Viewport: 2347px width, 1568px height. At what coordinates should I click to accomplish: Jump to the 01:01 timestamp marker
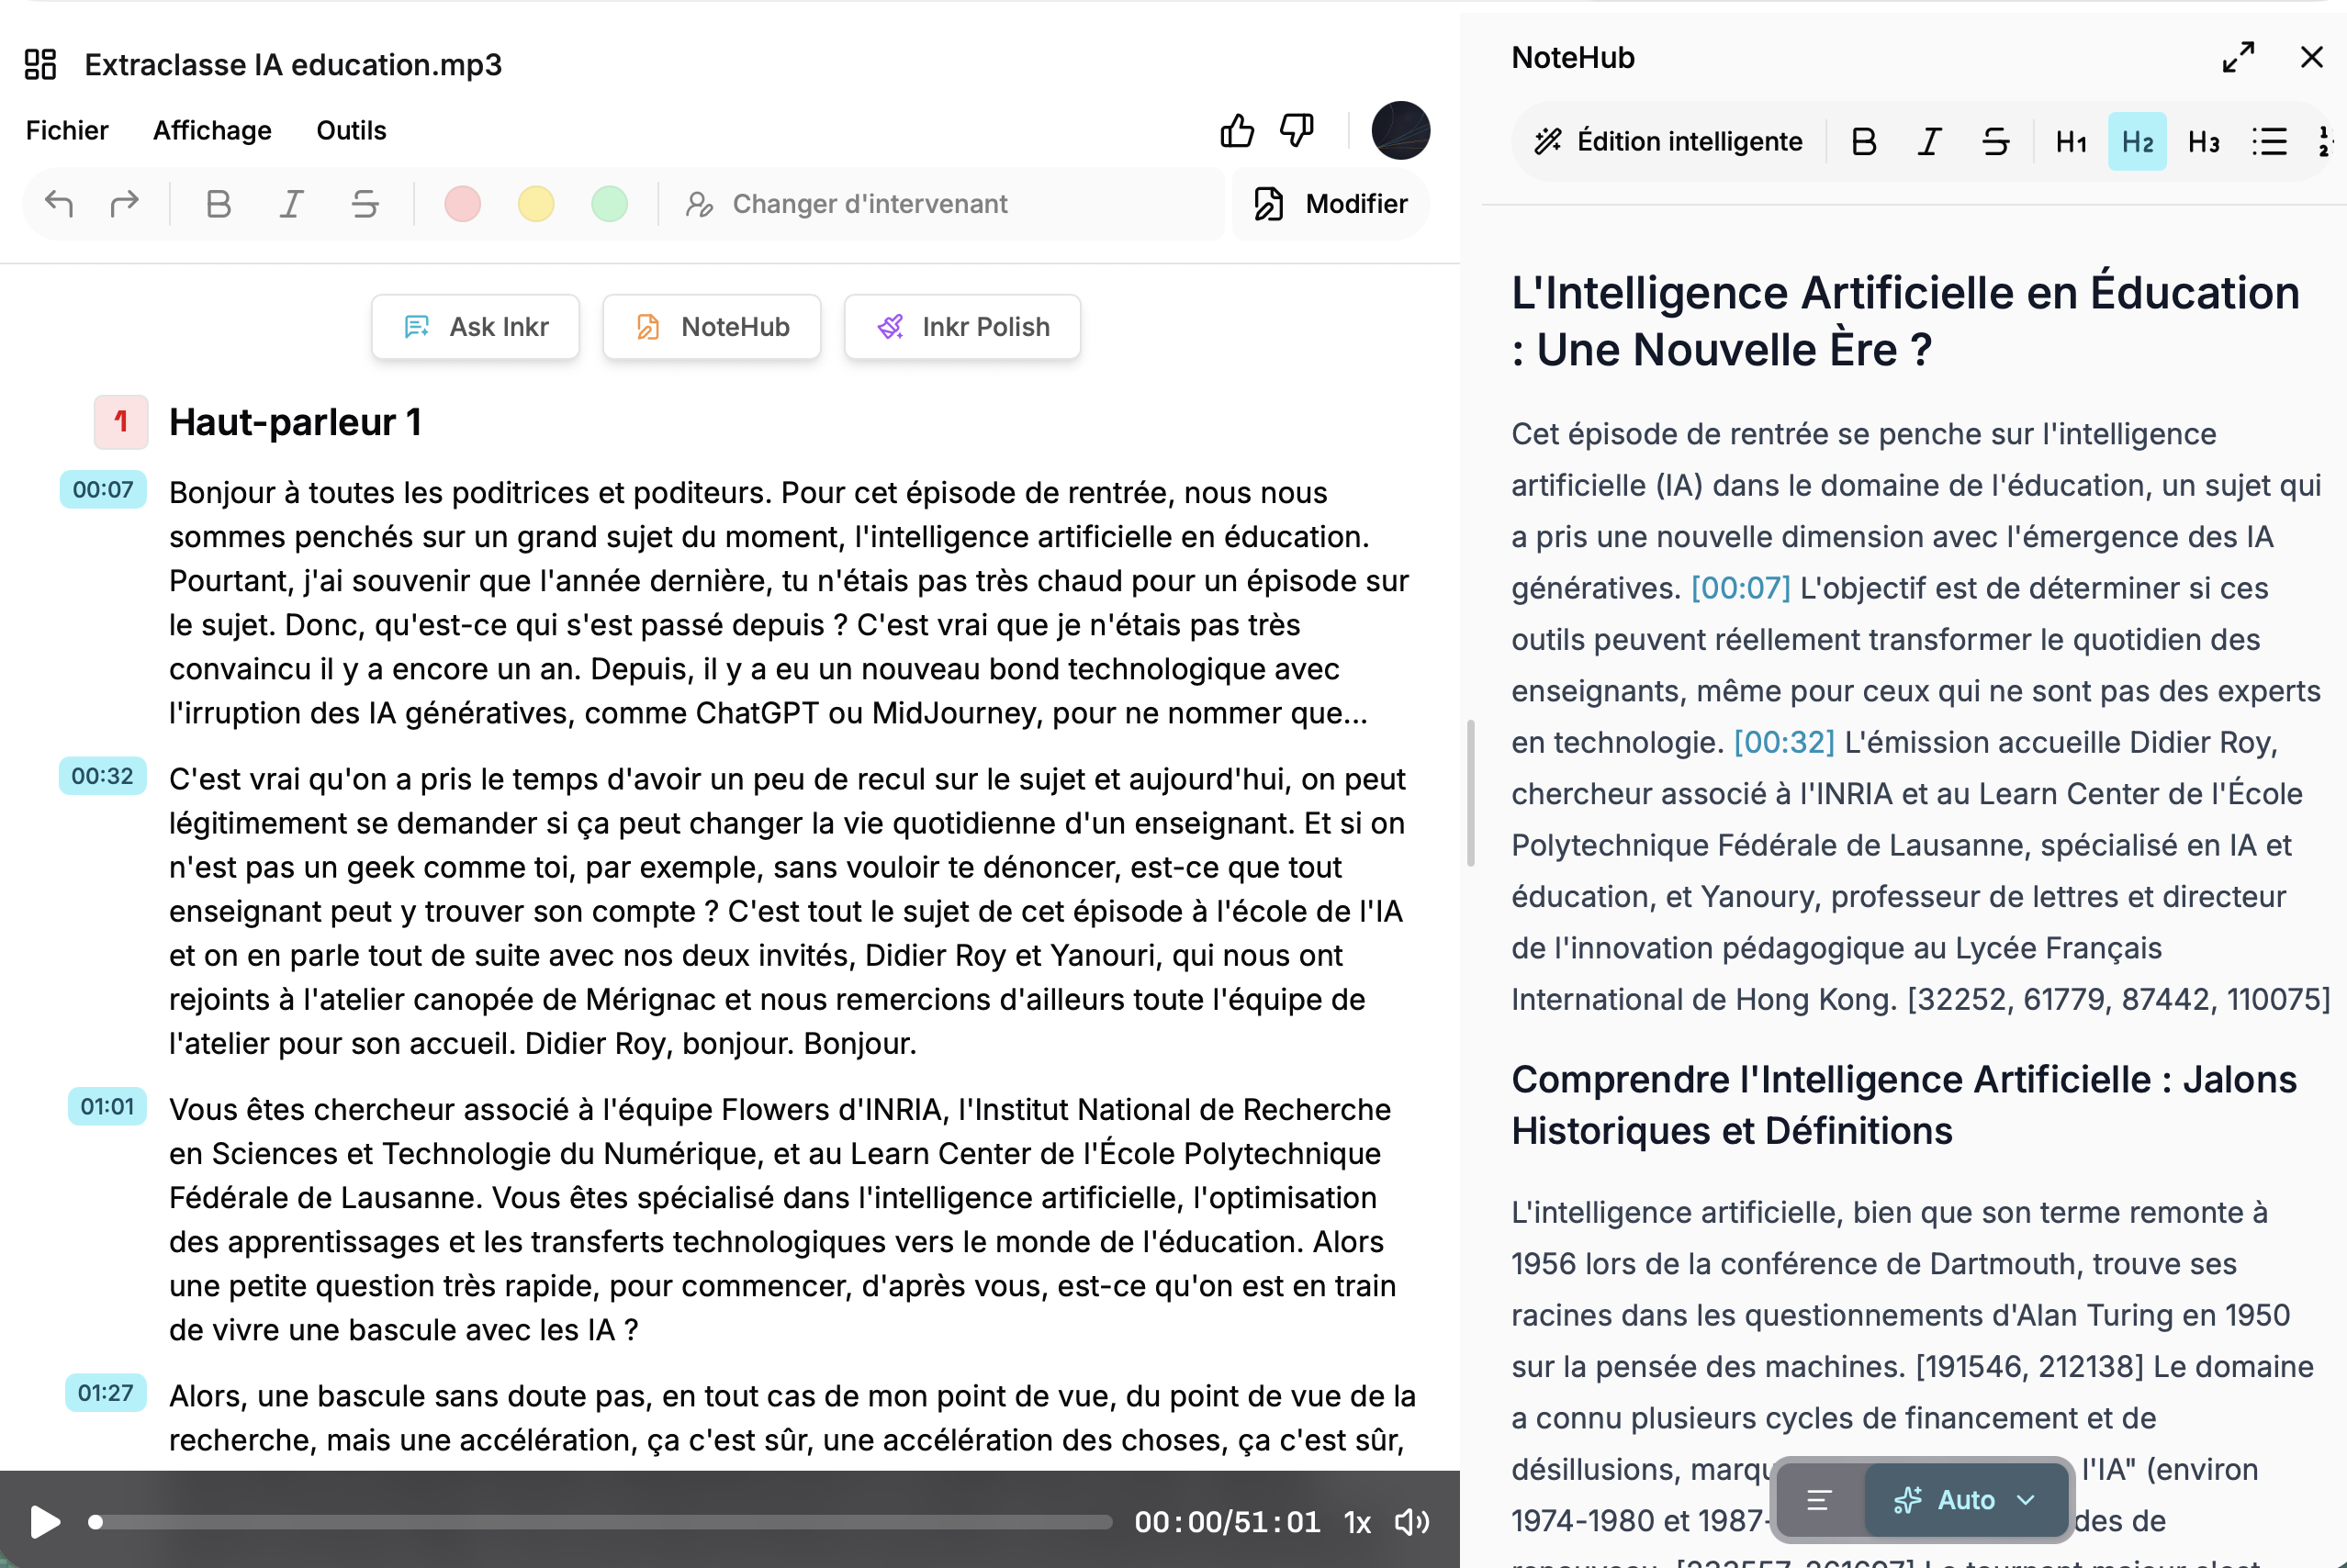107,1106
